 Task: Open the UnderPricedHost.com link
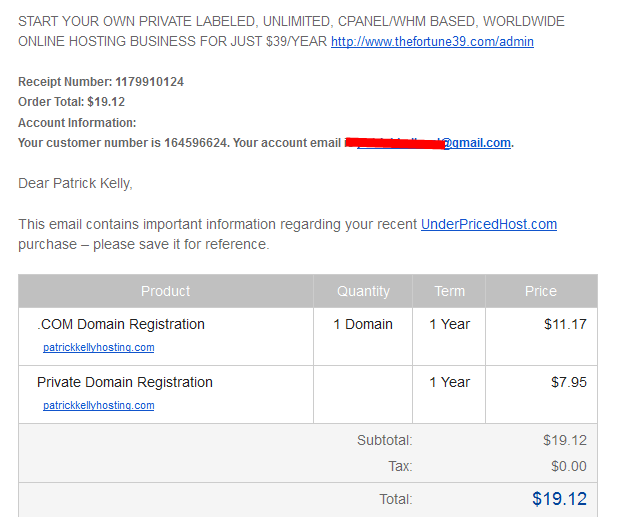[489, 224]
